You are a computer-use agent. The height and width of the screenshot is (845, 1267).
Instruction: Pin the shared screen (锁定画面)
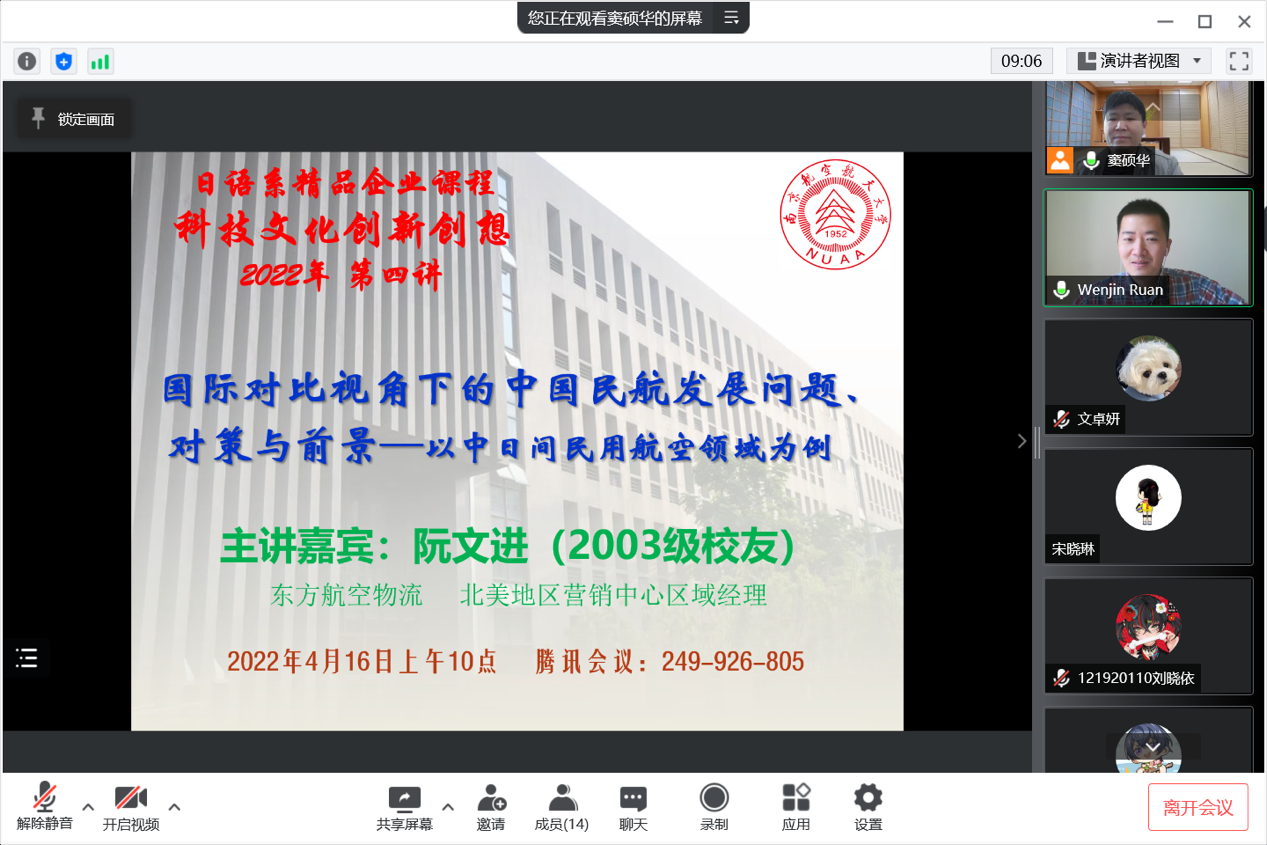click(x=74, y=119)
